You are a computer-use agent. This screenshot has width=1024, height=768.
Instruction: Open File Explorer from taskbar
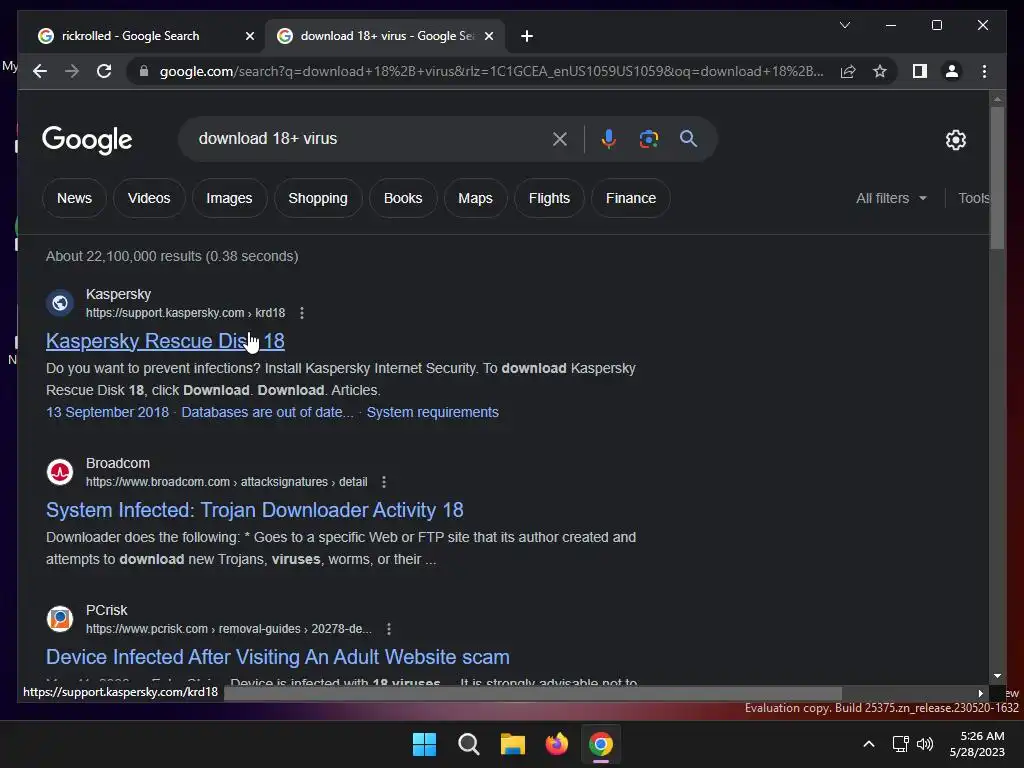(513, 744)
